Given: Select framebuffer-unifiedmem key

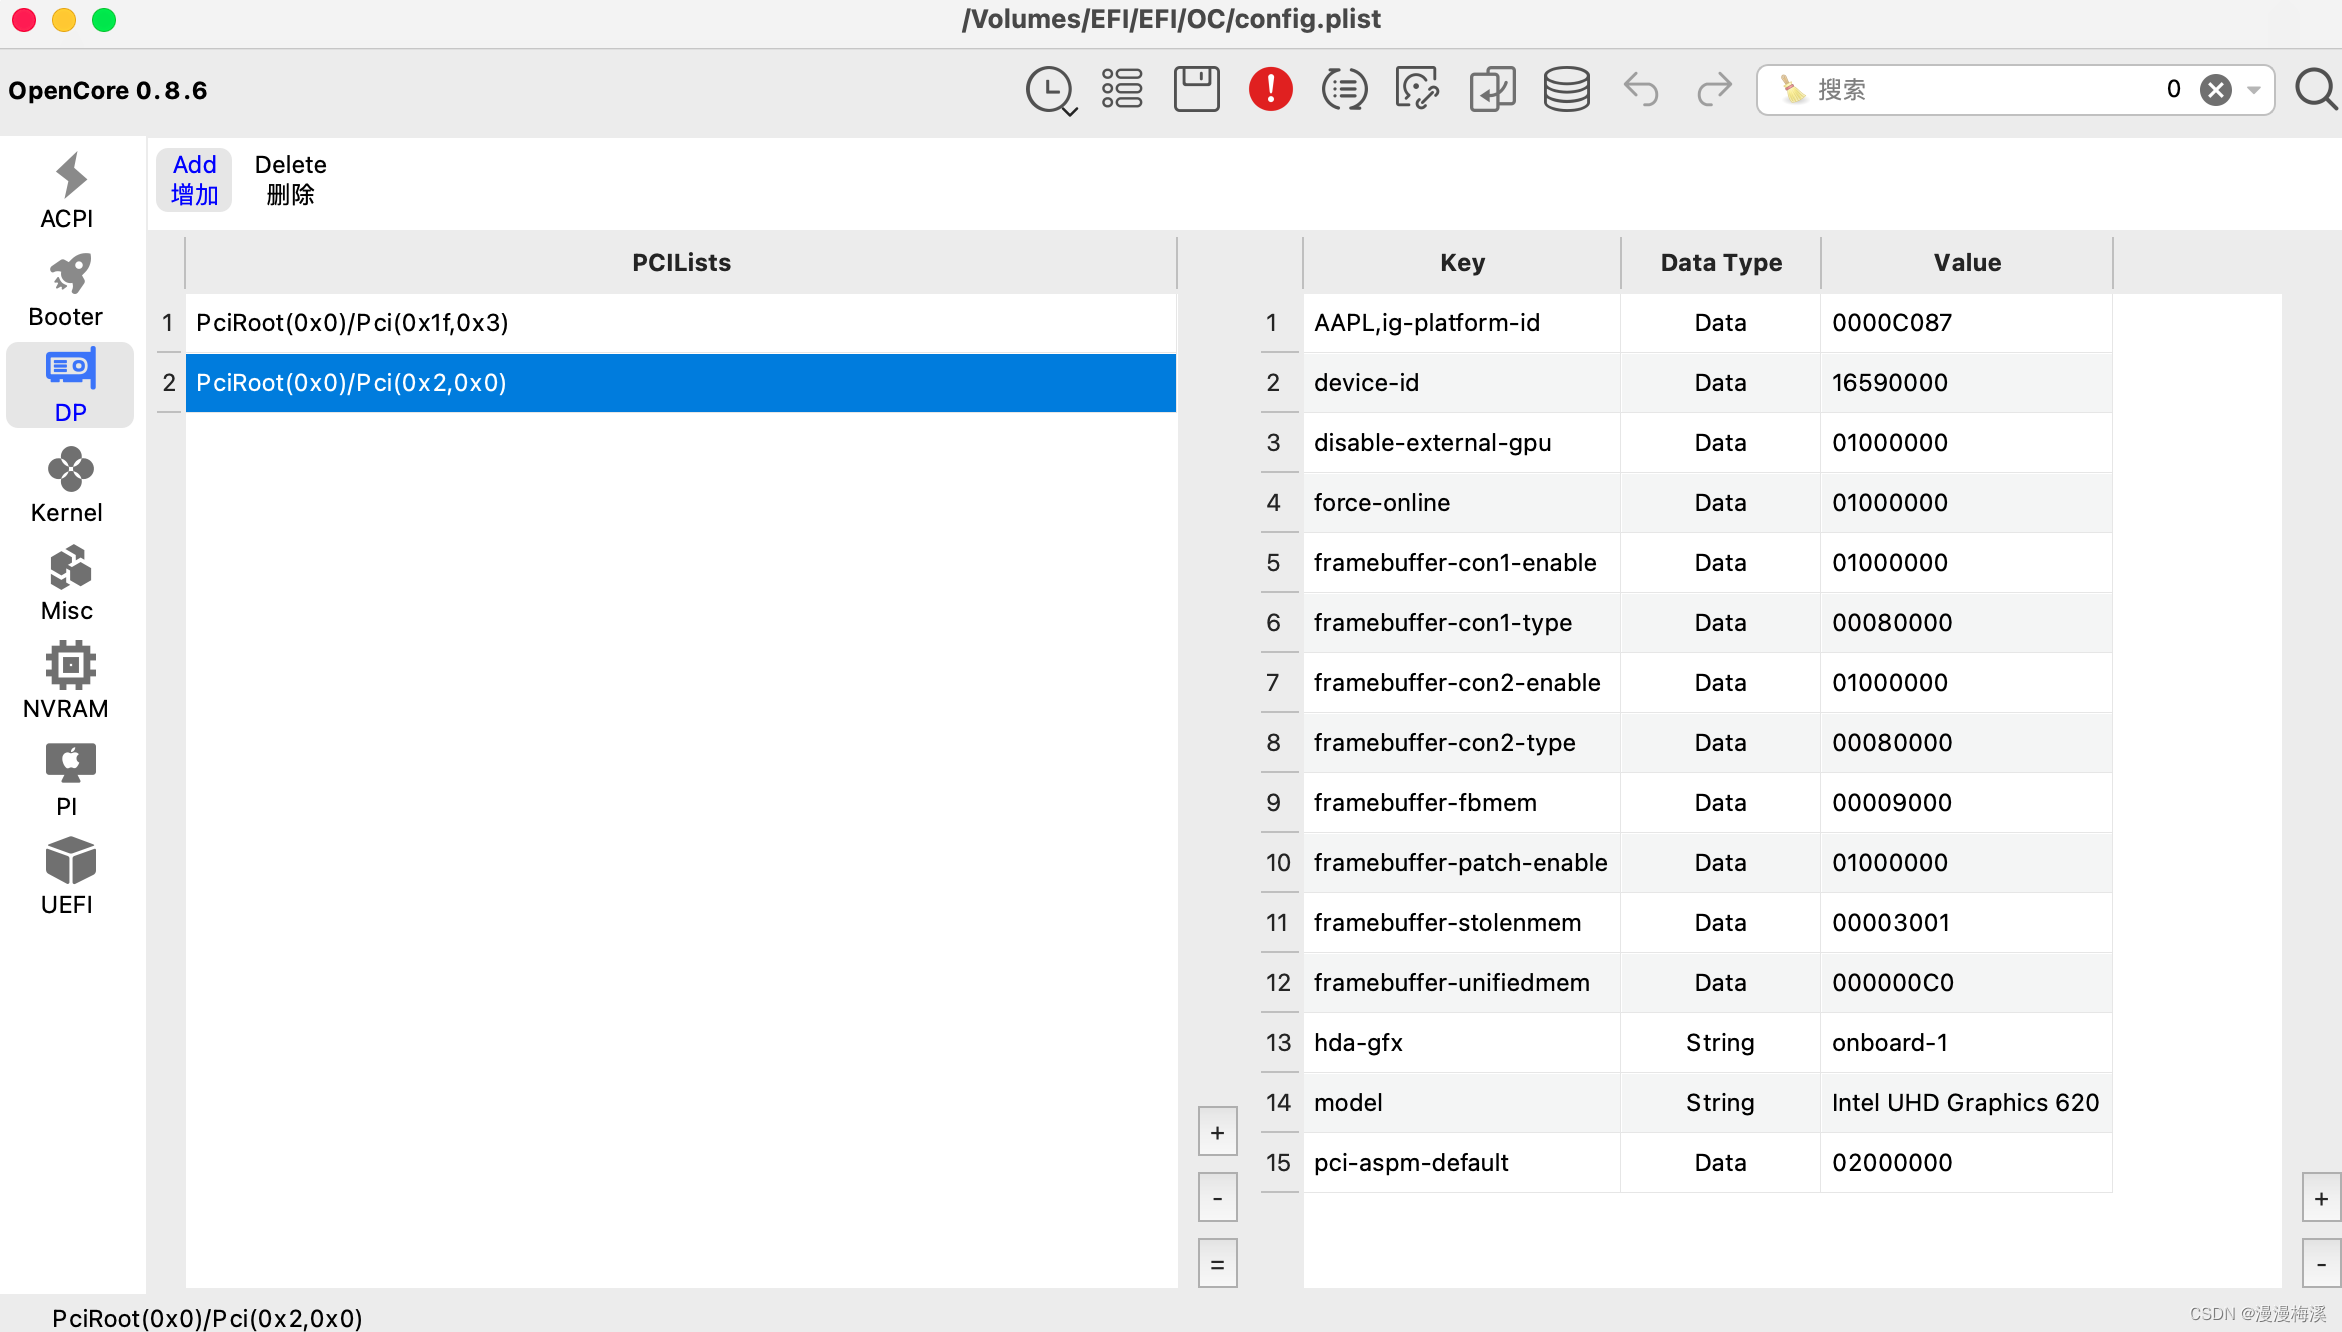Looking at the screenshot, I should (x=1462, y=983).
